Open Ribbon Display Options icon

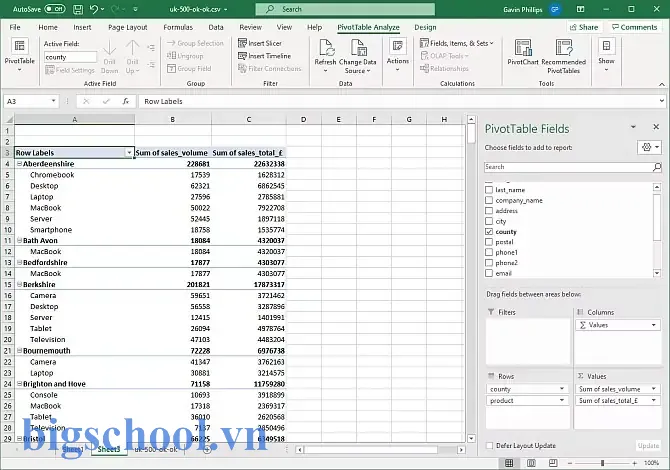point(580,9)
